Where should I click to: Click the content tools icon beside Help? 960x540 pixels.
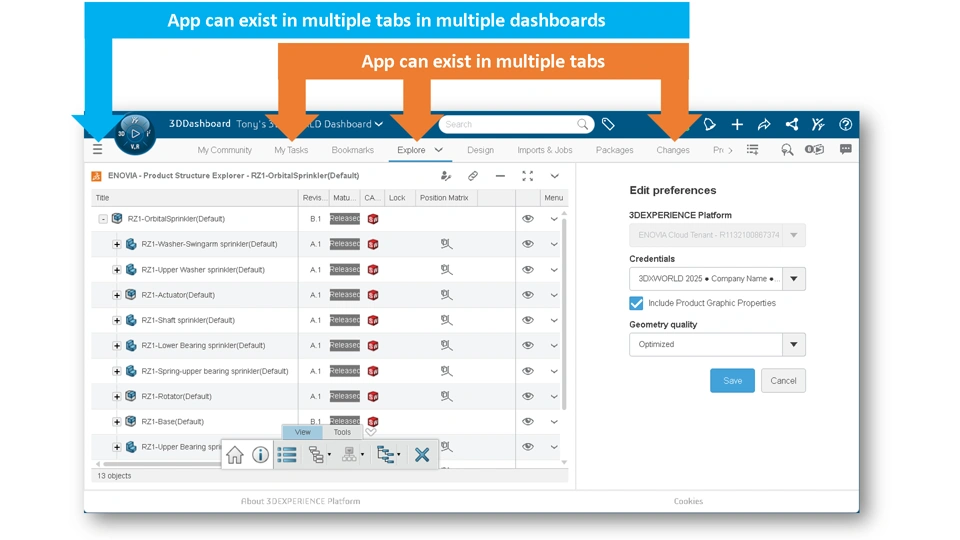[x=819, y=124]
